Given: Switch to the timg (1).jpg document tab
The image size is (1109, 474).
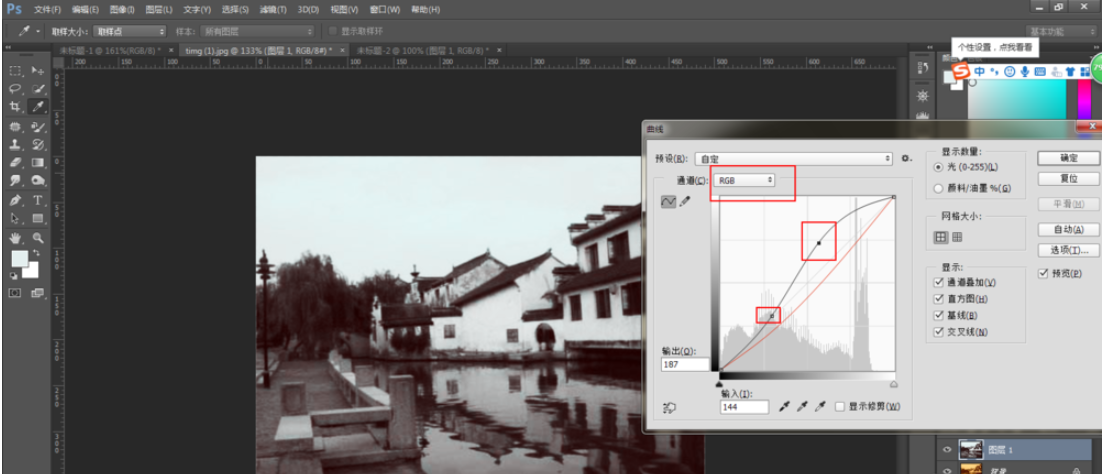Looking at the screenshot, I should click(x=258, y=50).
